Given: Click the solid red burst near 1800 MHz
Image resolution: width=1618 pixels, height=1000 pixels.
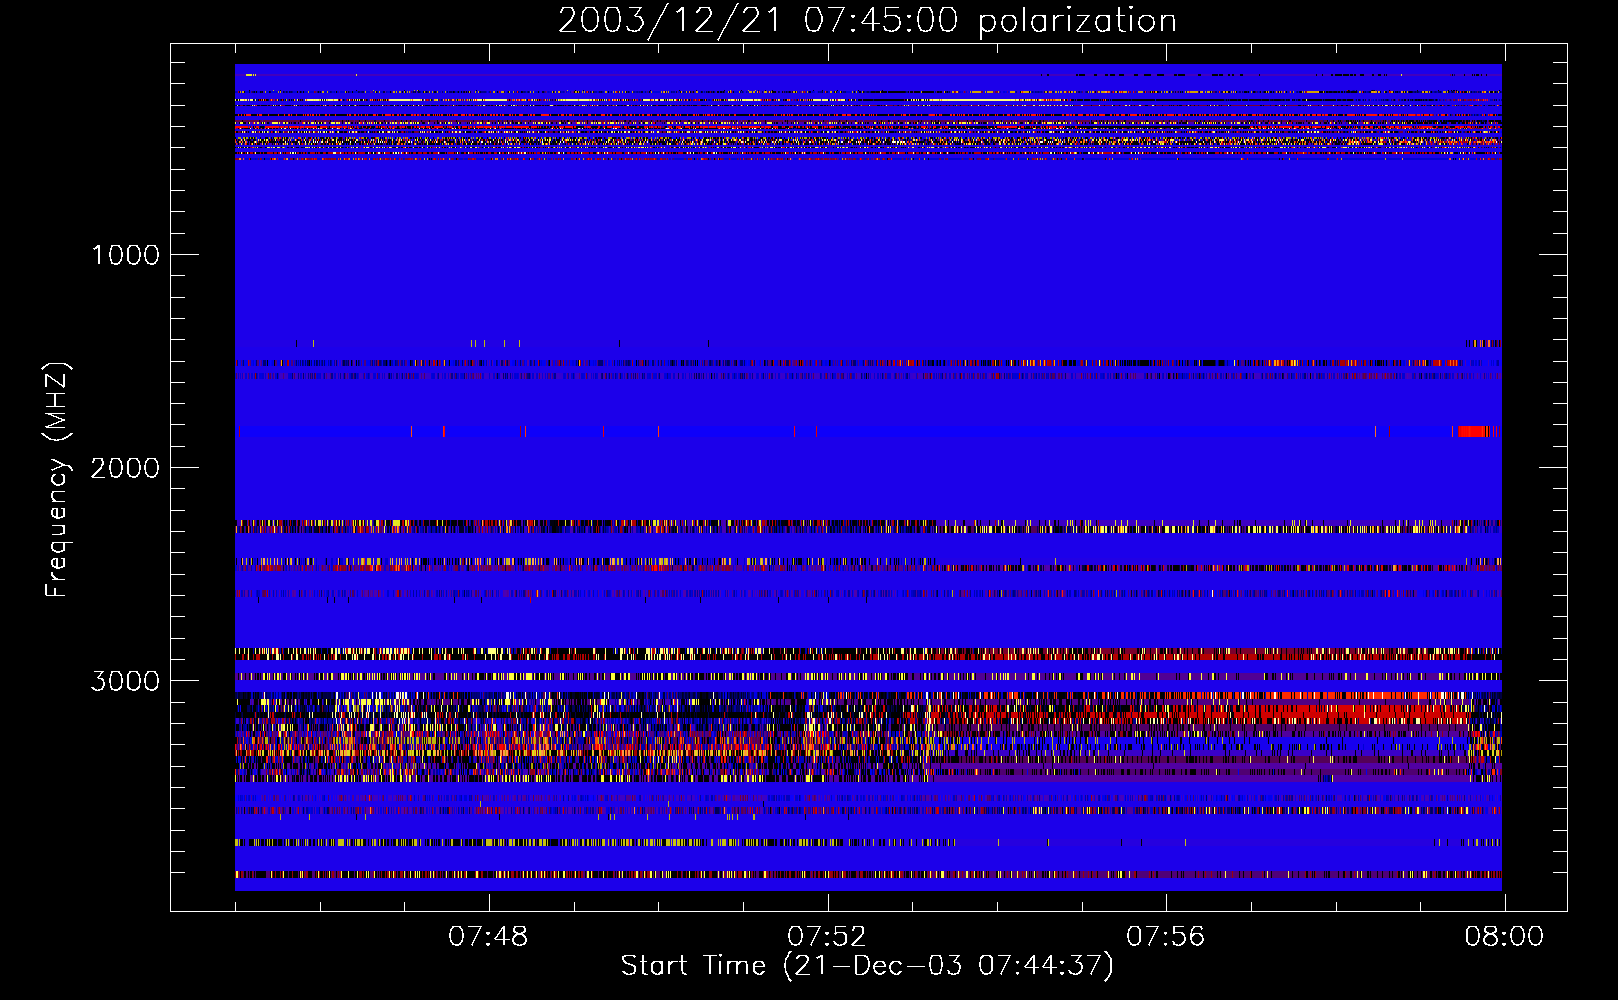Looking at the screenshot, I should (1474, 432).
